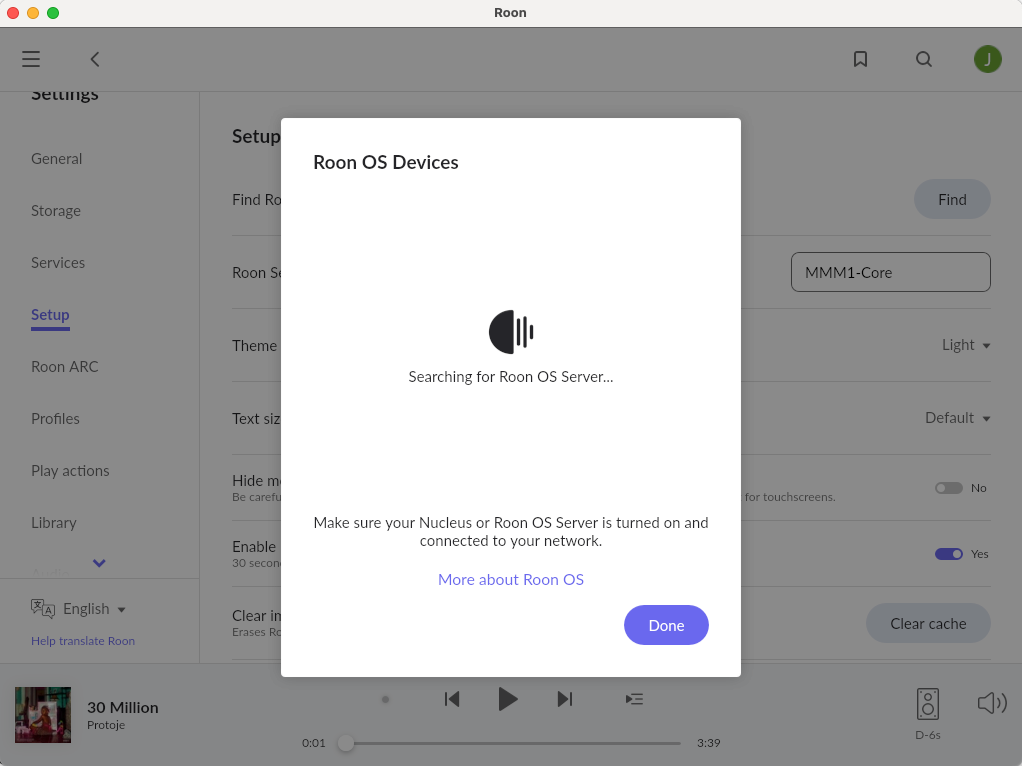The width and height of the screenshot is (1022, 766).
Task: Open the volume control icon
Action: click(992, 703)
